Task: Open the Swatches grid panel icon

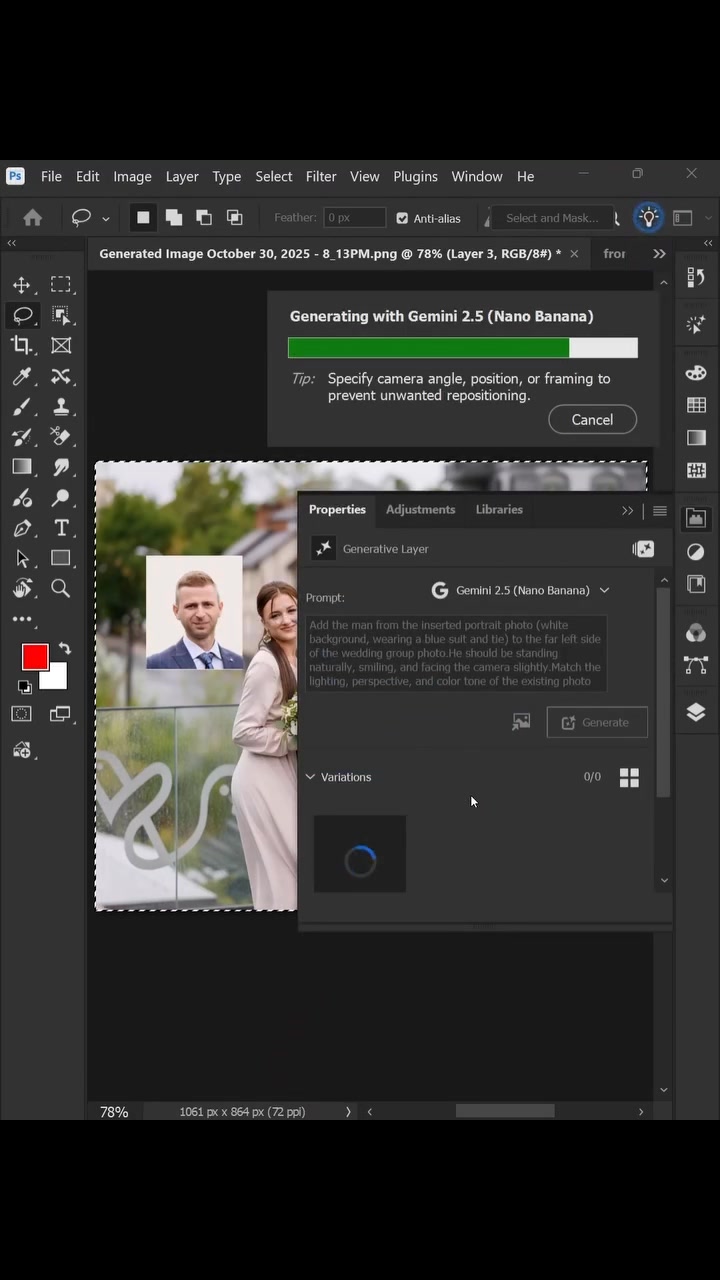Action: coord(696,405)
